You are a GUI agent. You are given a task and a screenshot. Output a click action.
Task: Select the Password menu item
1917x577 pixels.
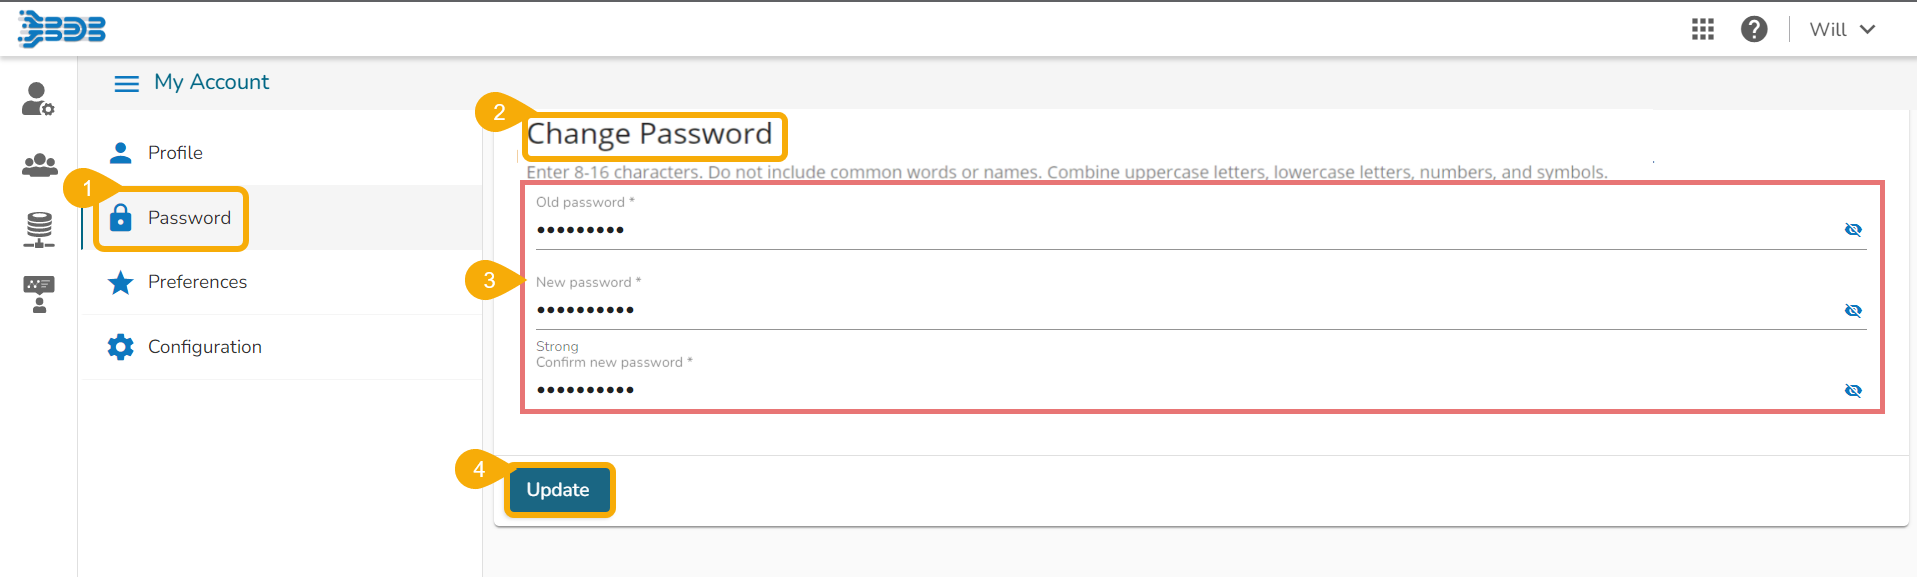[x=188, y=218]
